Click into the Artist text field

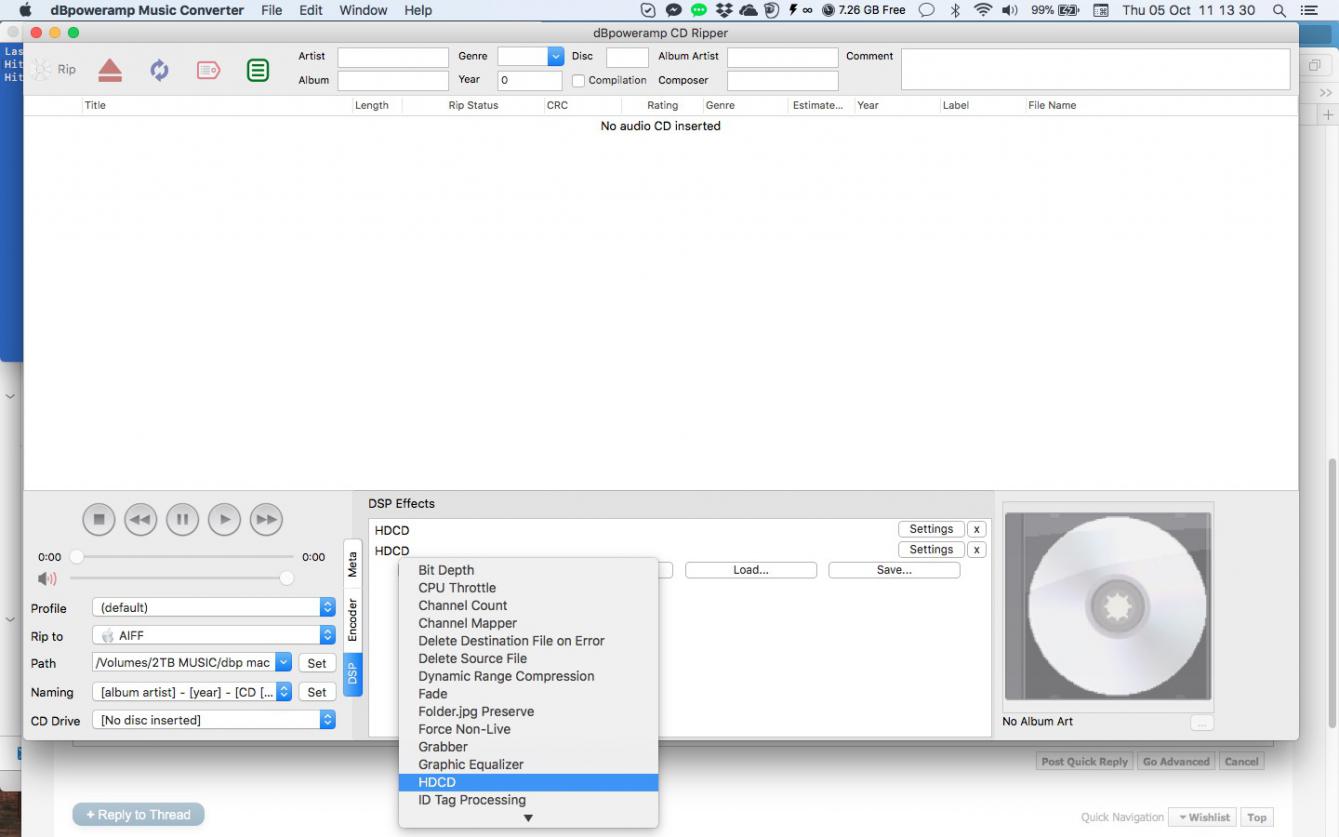[393, 57]
